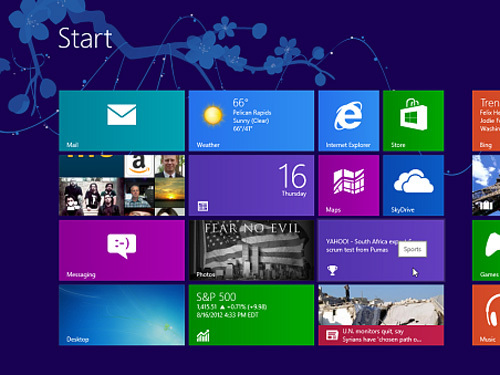
Task: Click the '8/16/2012 4:33 PM EDT' timestamp
Action: coord(228,315)
